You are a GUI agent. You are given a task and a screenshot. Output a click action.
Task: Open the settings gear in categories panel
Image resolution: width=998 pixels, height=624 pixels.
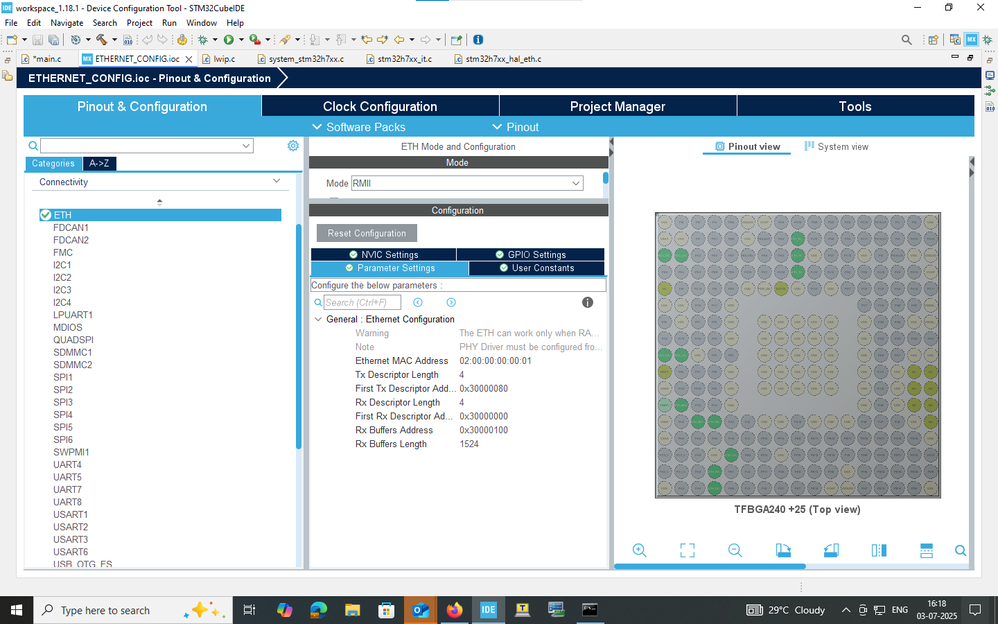(x=293, y=146)
